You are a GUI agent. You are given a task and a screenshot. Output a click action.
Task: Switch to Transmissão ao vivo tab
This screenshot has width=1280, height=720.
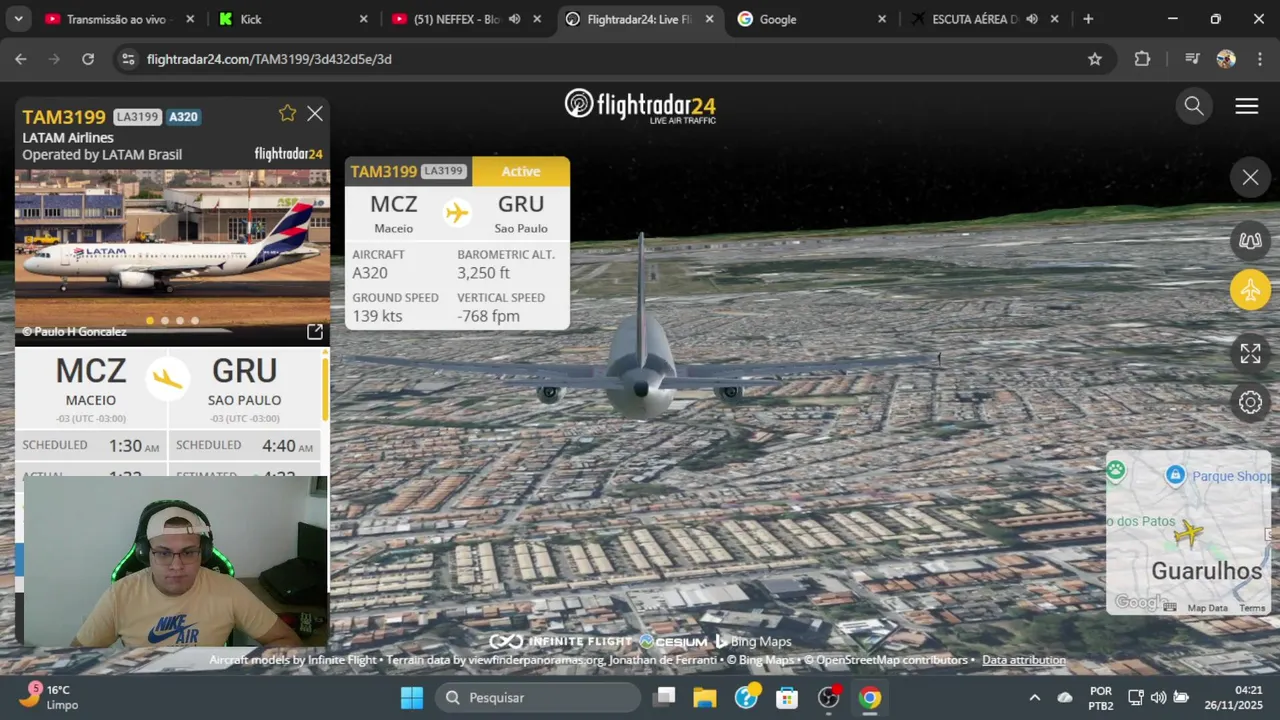tap(119, 19)
